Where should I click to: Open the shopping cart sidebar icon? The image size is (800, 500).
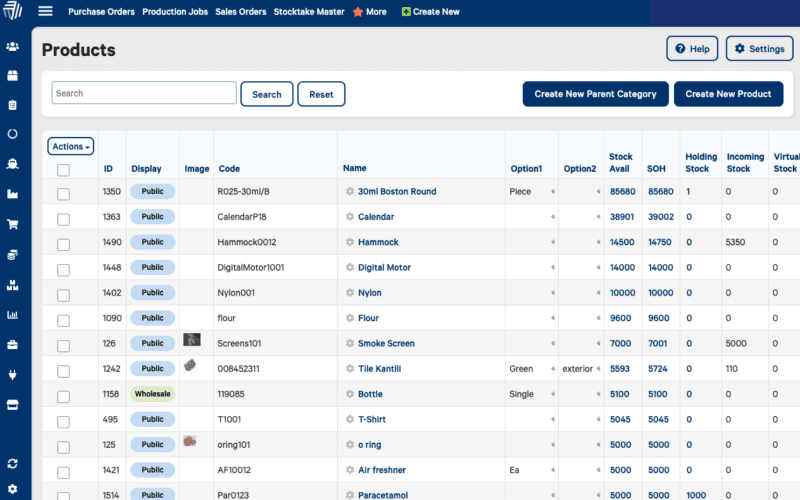(x=12, y=224)
